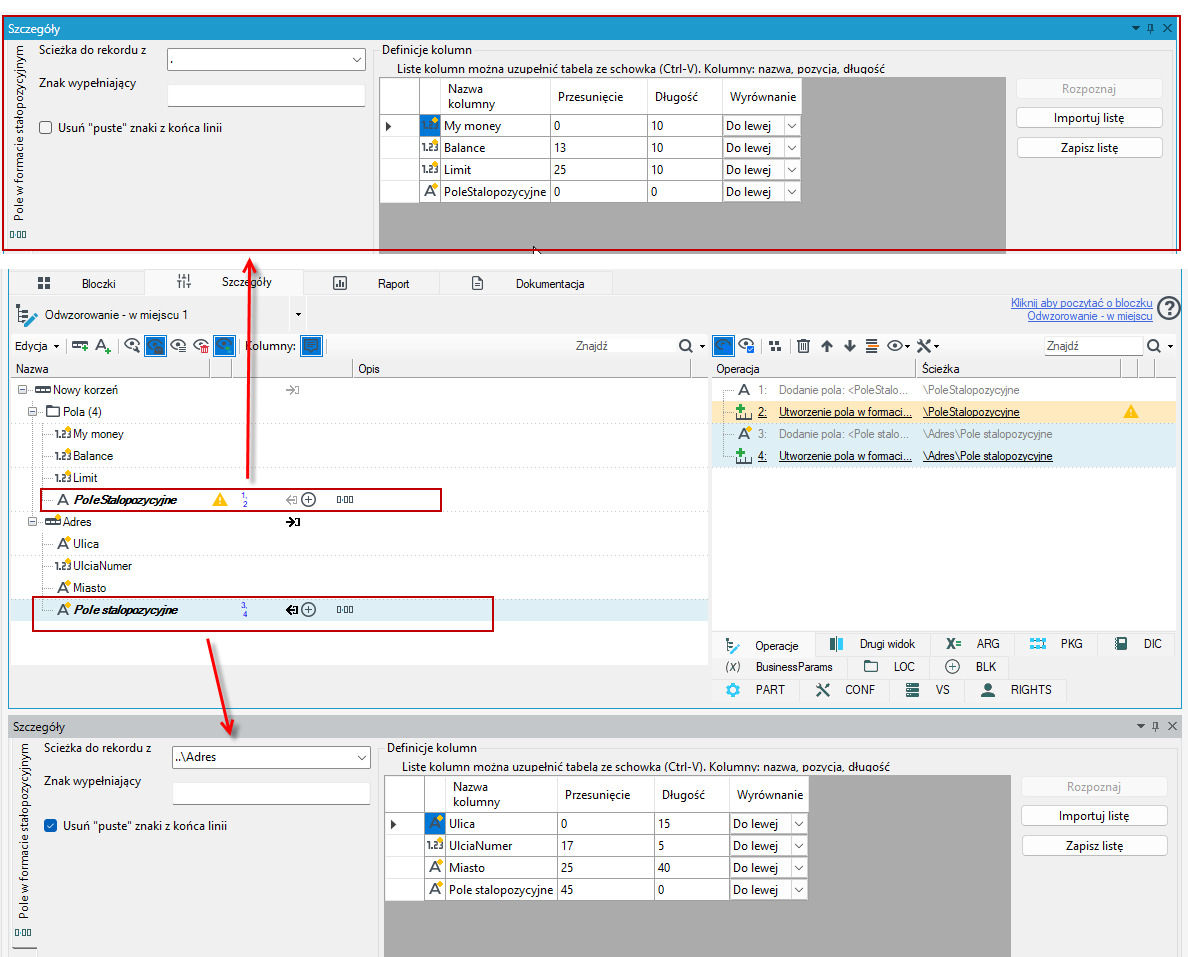Click the add record icon in the Edycja toolbar

point(80,346)
